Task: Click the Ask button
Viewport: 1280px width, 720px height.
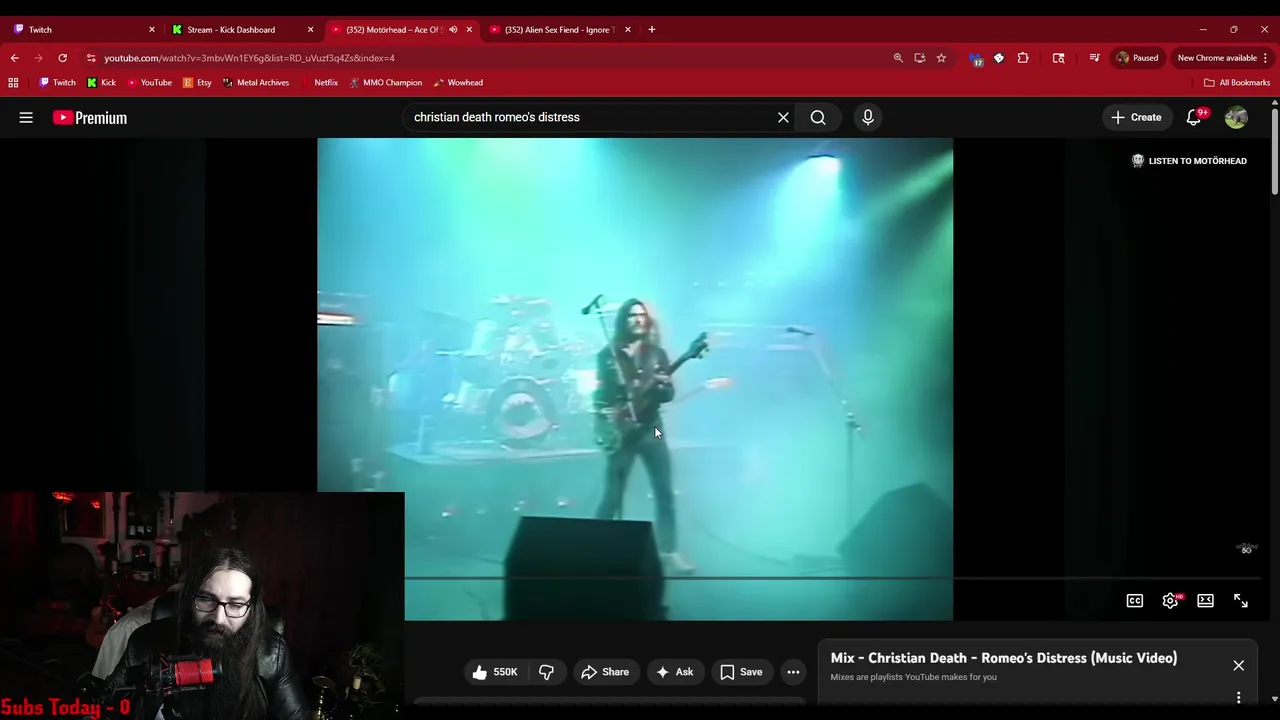Action: [675, 672]
